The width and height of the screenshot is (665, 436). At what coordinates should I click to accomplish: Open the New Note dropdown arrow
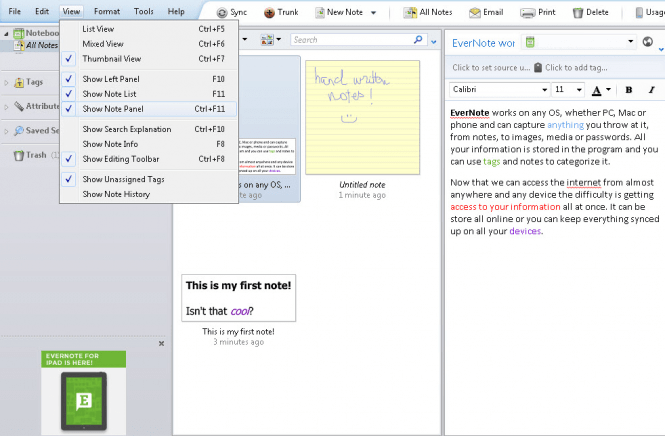point(373,13)
